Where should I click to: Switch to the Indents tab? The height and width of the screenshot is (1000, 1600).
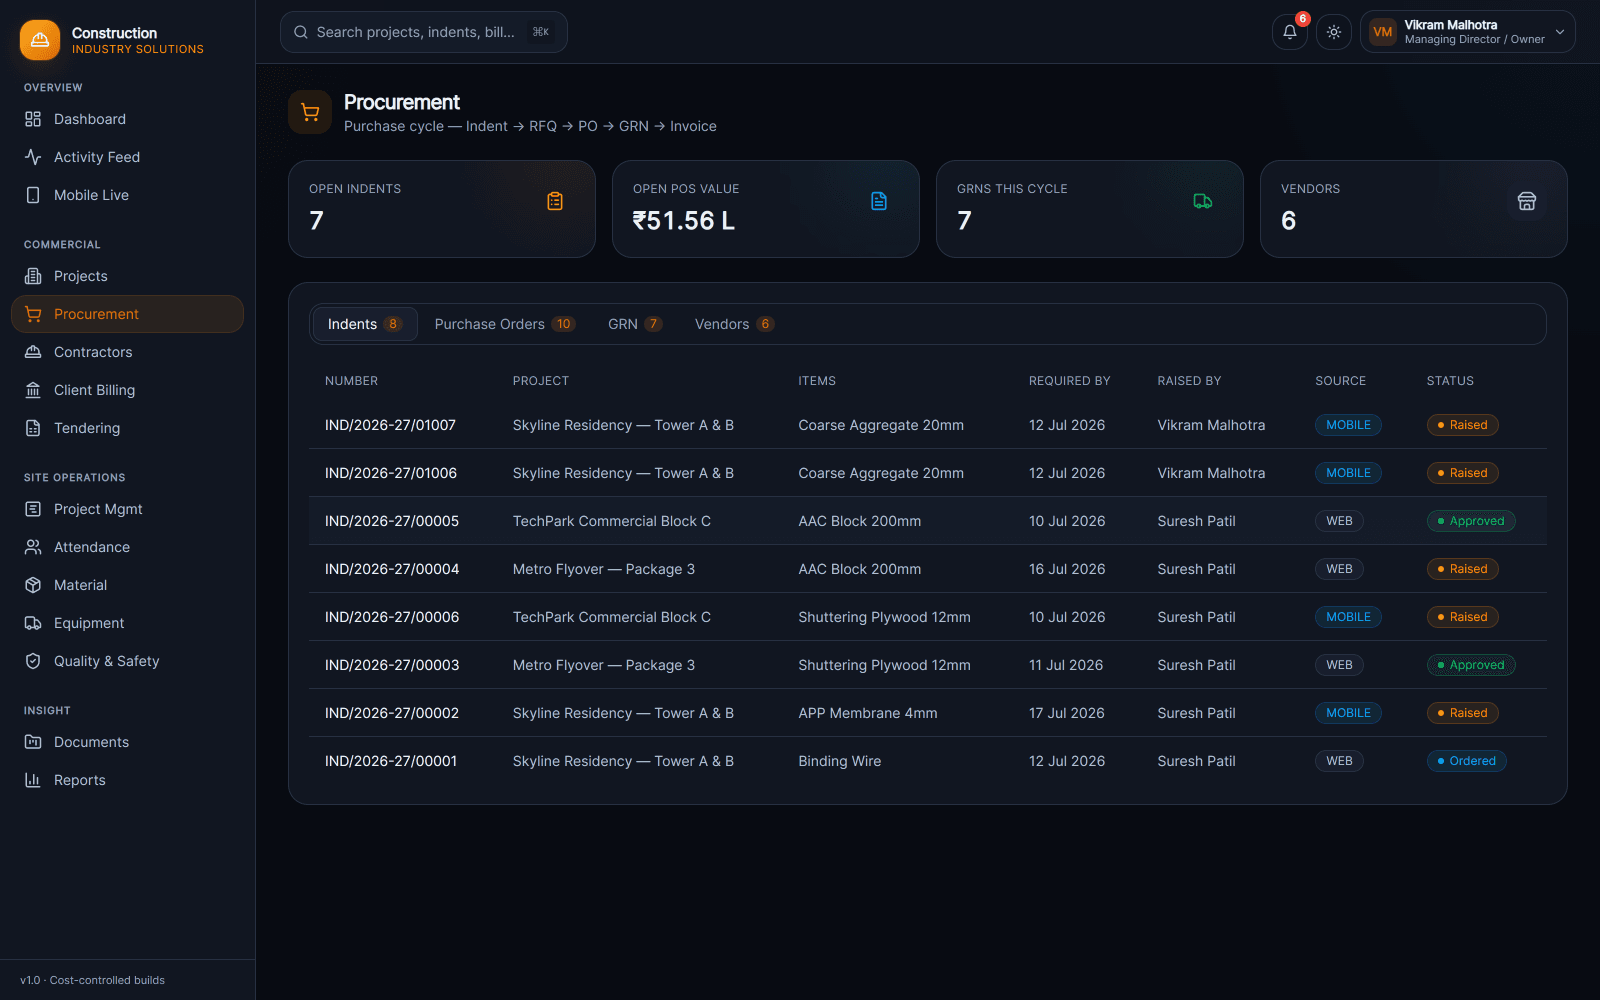[x=364, y=324]
